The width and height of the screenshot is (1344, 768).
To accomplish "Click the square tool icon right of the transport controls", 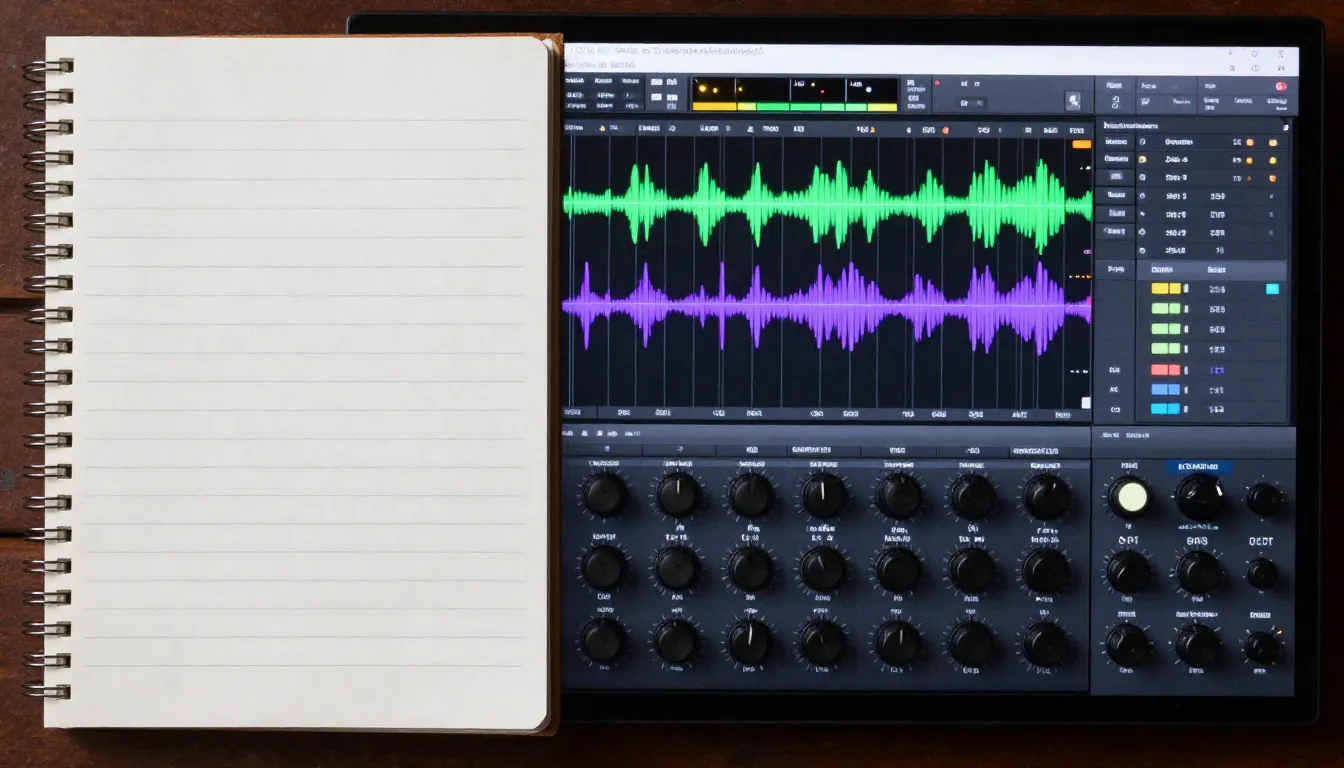I will click(1073, 100).
